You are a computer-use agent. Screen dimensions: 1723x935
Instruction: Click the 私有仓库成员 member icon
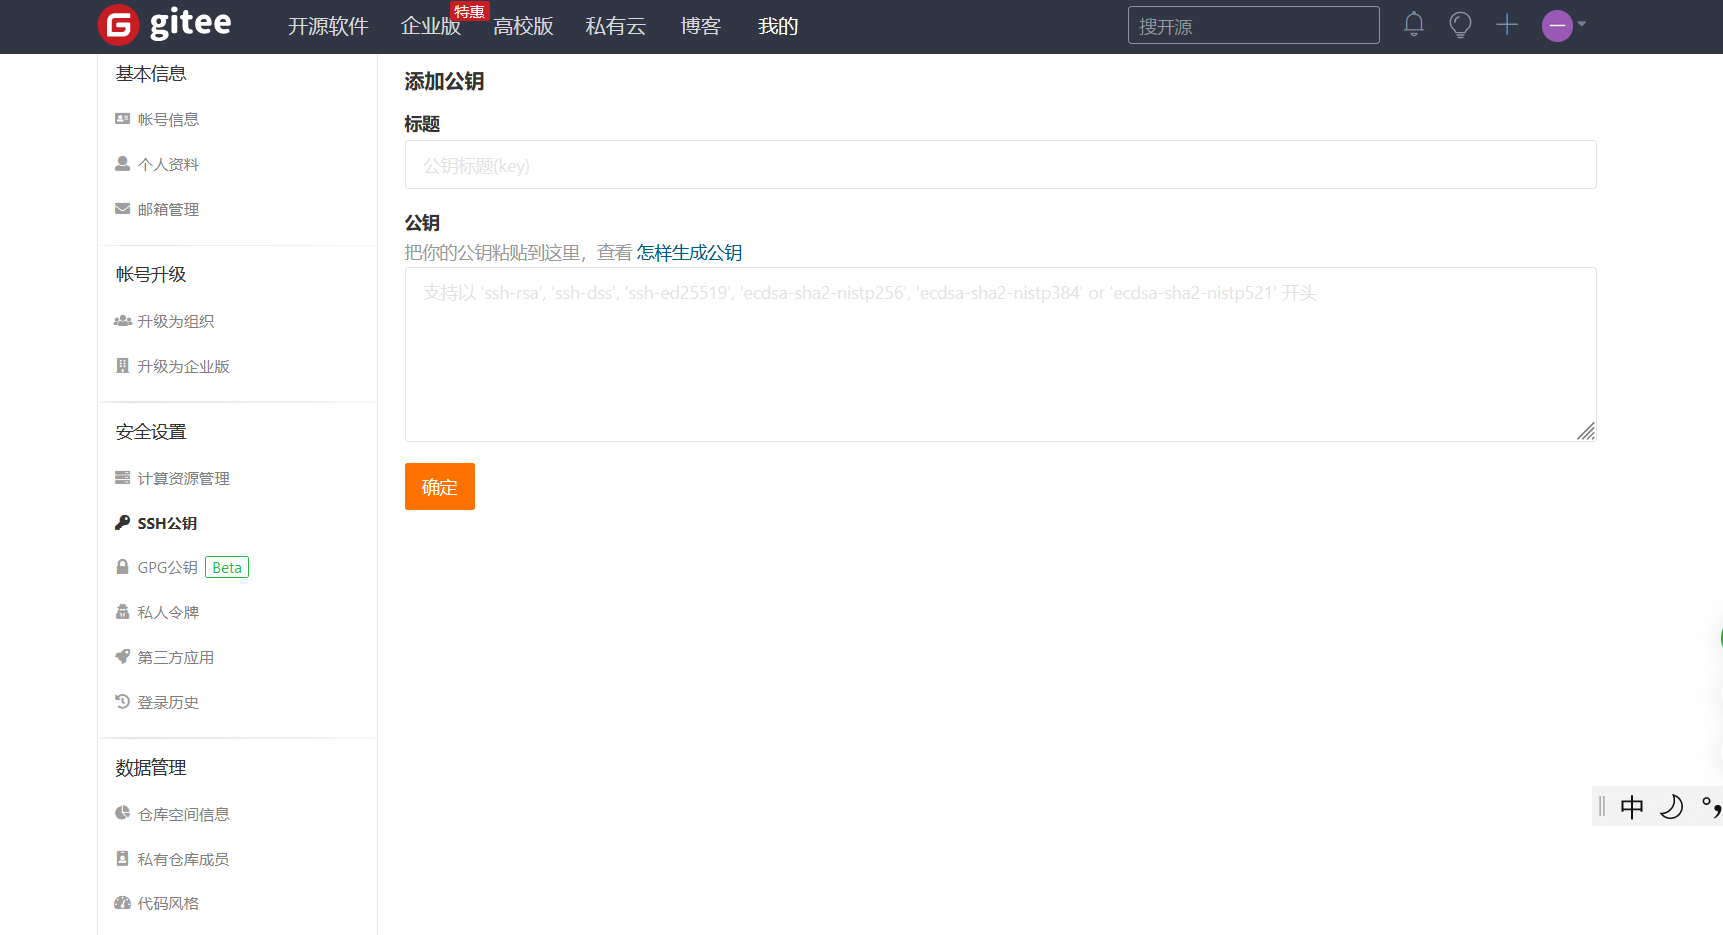[123, 859]
